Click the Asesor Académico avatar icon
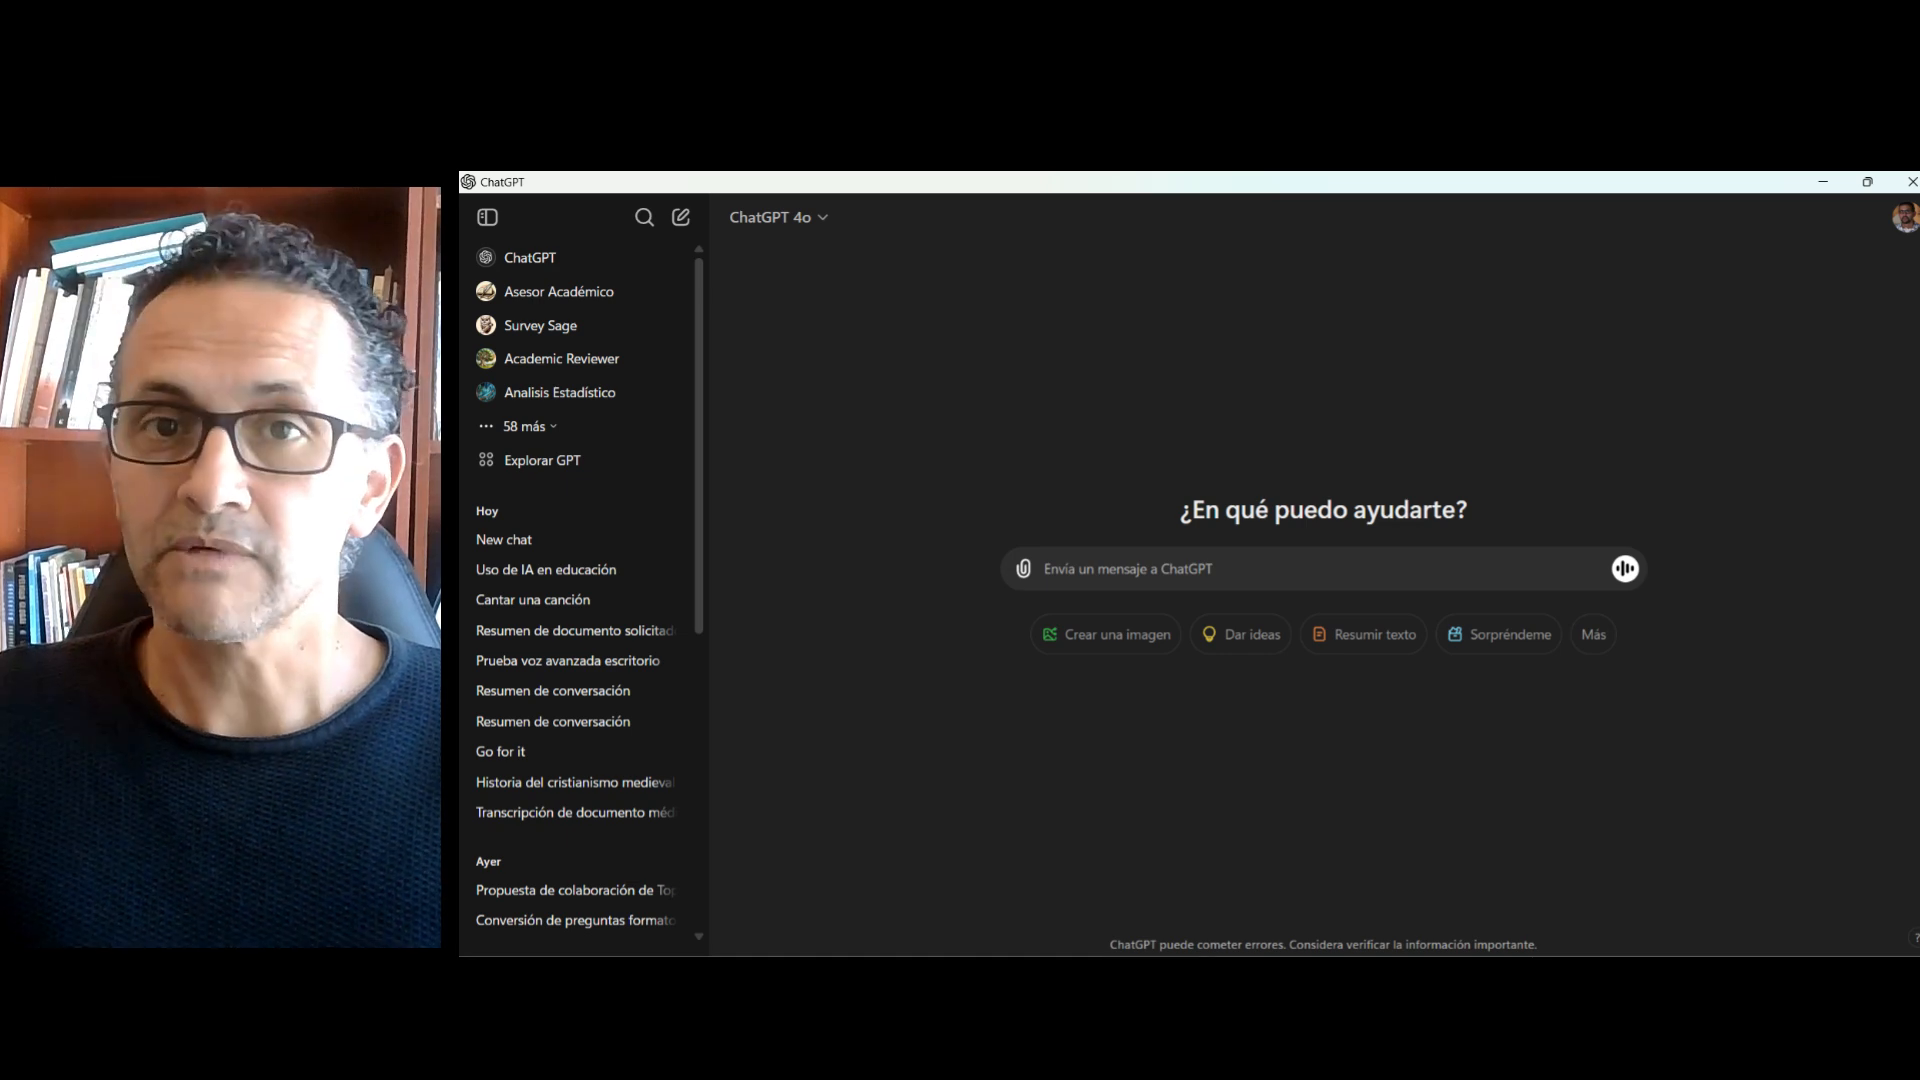Screen dimensions: 1920x1080 [x=486, y=291]
